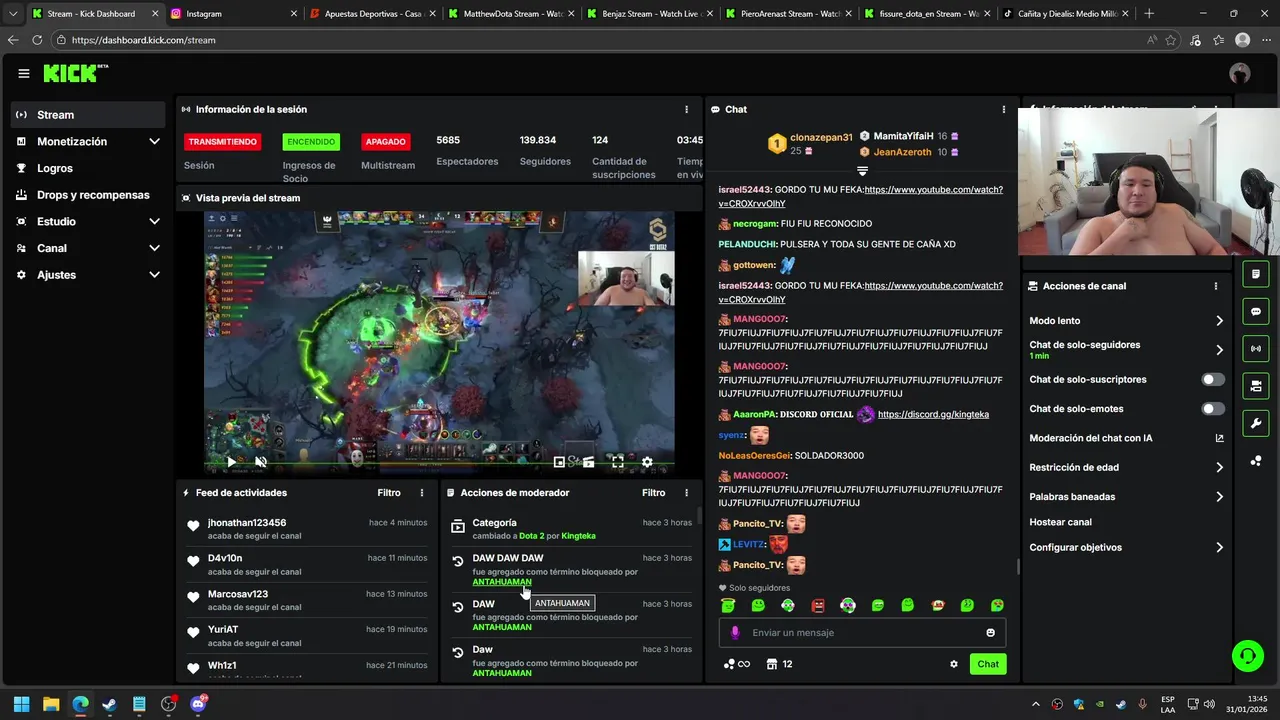This screenshot has height=720, width=1280.
Task: Click the channel points infinity icon
Action: [737, 664]
